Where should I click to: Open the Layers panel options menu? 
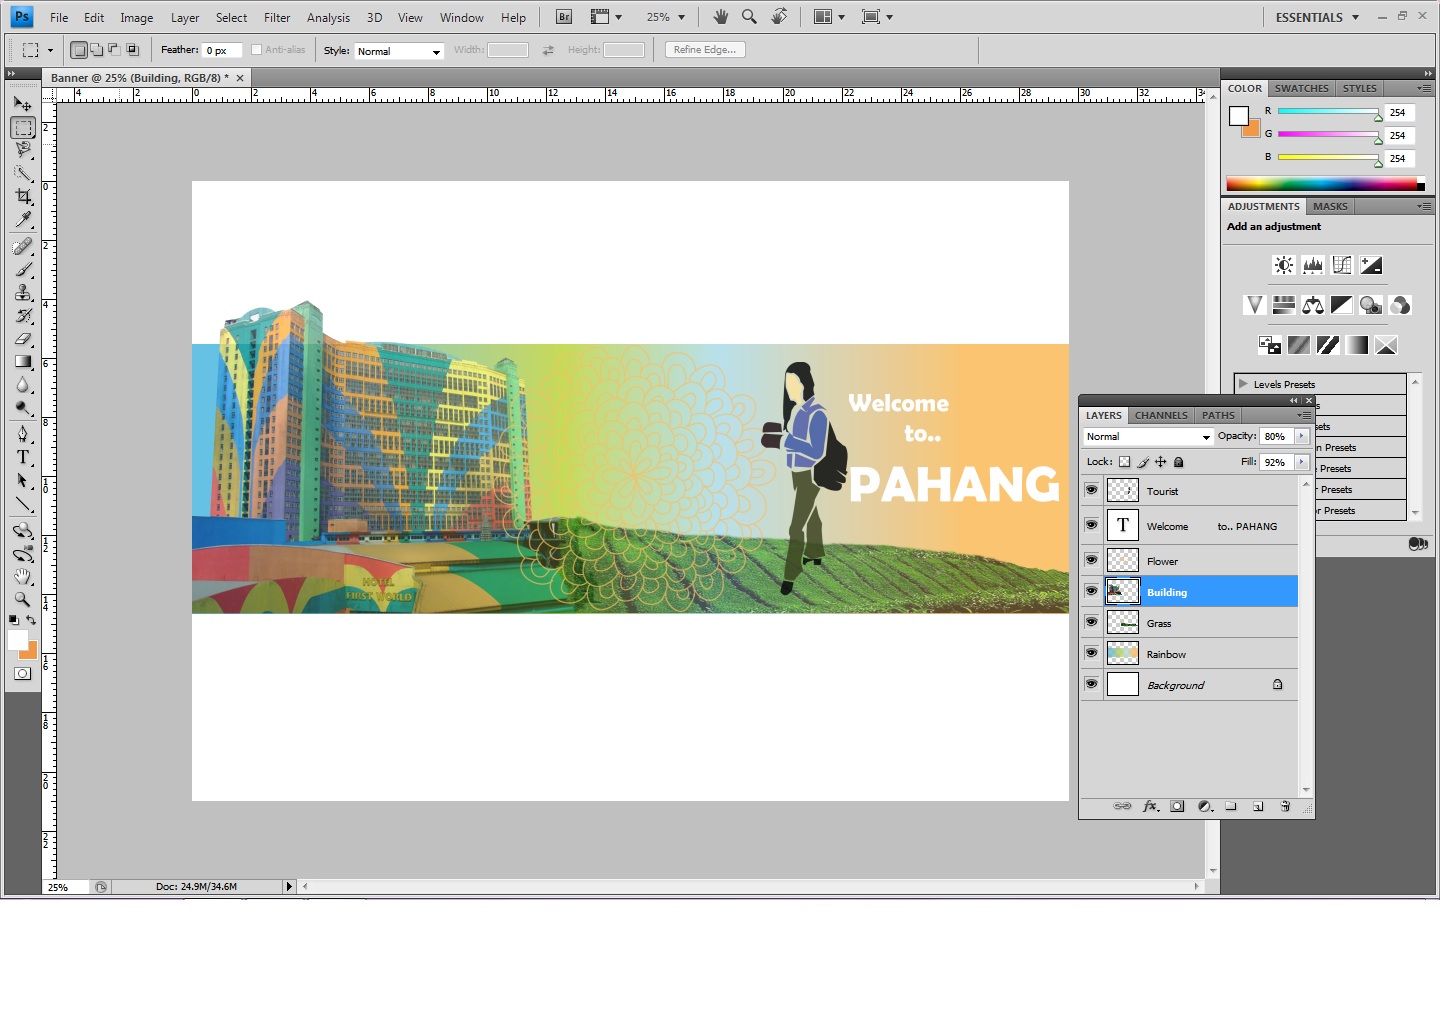click(x=1304, y=415)
